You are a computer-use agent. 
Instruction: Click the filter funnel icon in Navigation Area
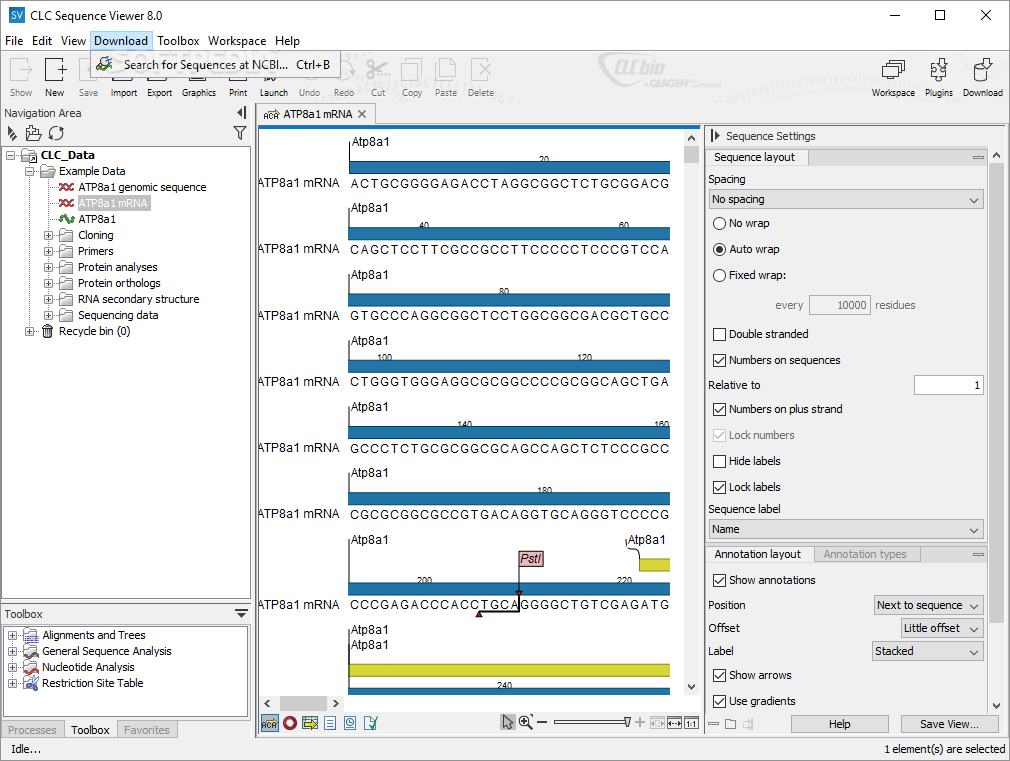point(240,133)
